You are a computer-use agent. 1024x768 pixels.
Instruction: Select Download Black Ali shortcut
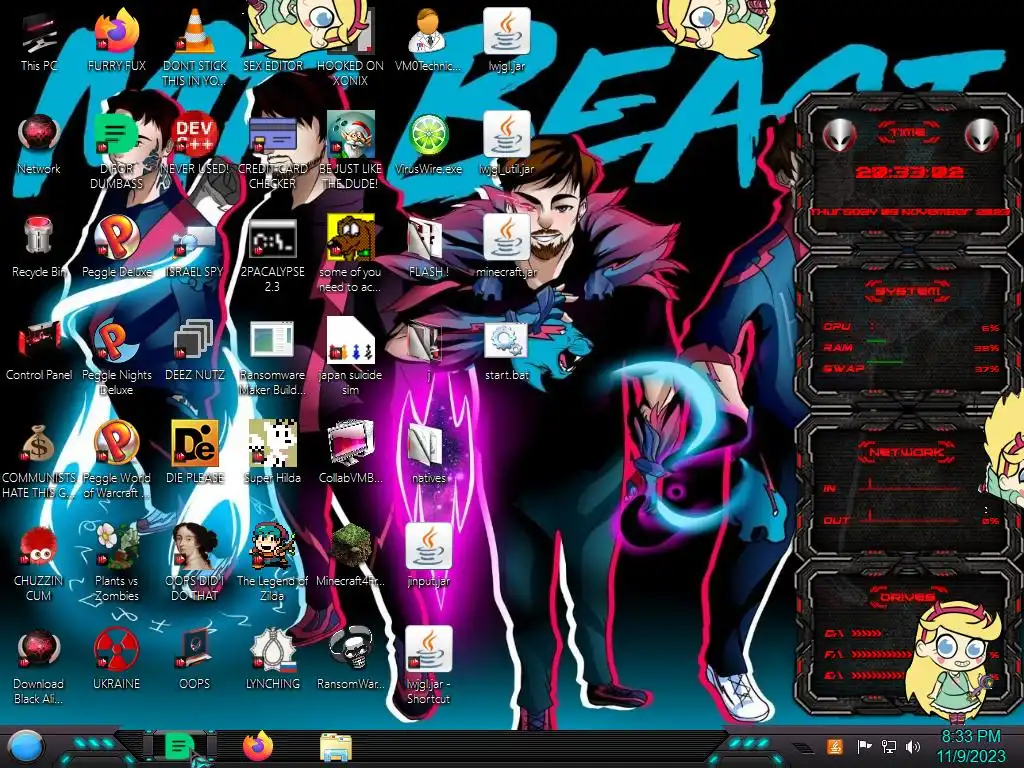39,650
